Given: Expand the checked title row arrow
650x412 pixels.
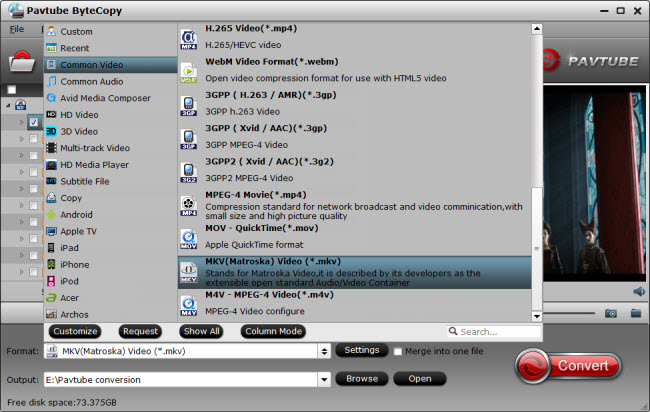Looking at the screenshot, I should click(x=22, y=122).
